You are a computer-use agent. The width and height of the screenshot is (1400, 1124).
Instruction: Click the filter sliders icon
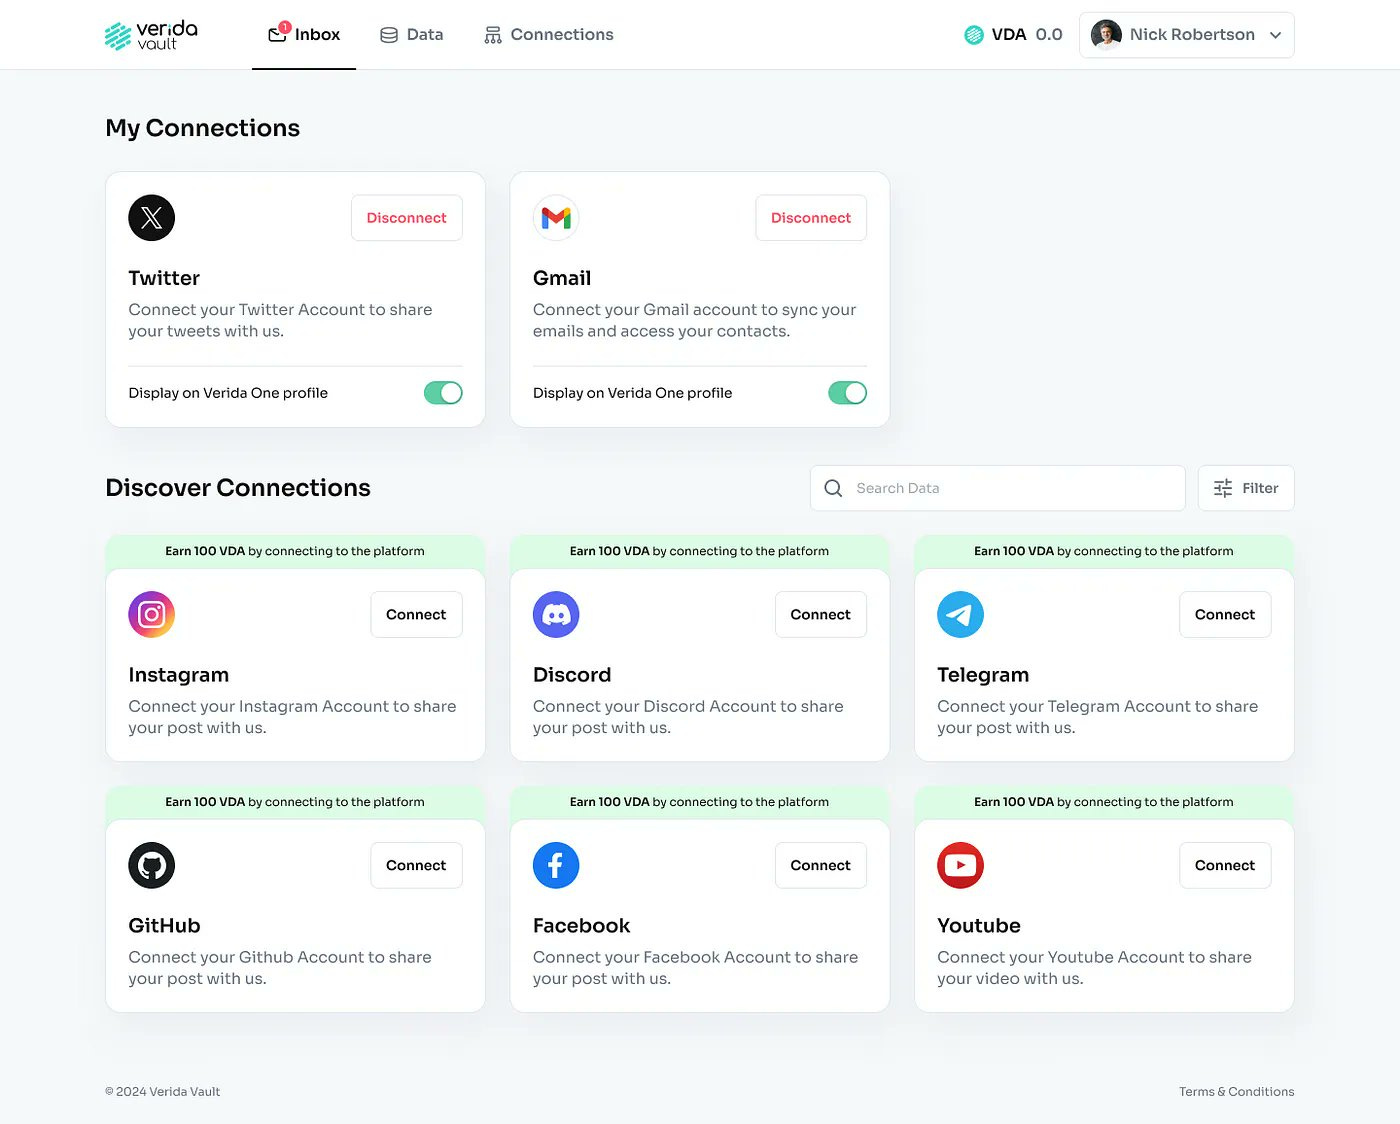pyautogui.click(x=1223, y=488)
